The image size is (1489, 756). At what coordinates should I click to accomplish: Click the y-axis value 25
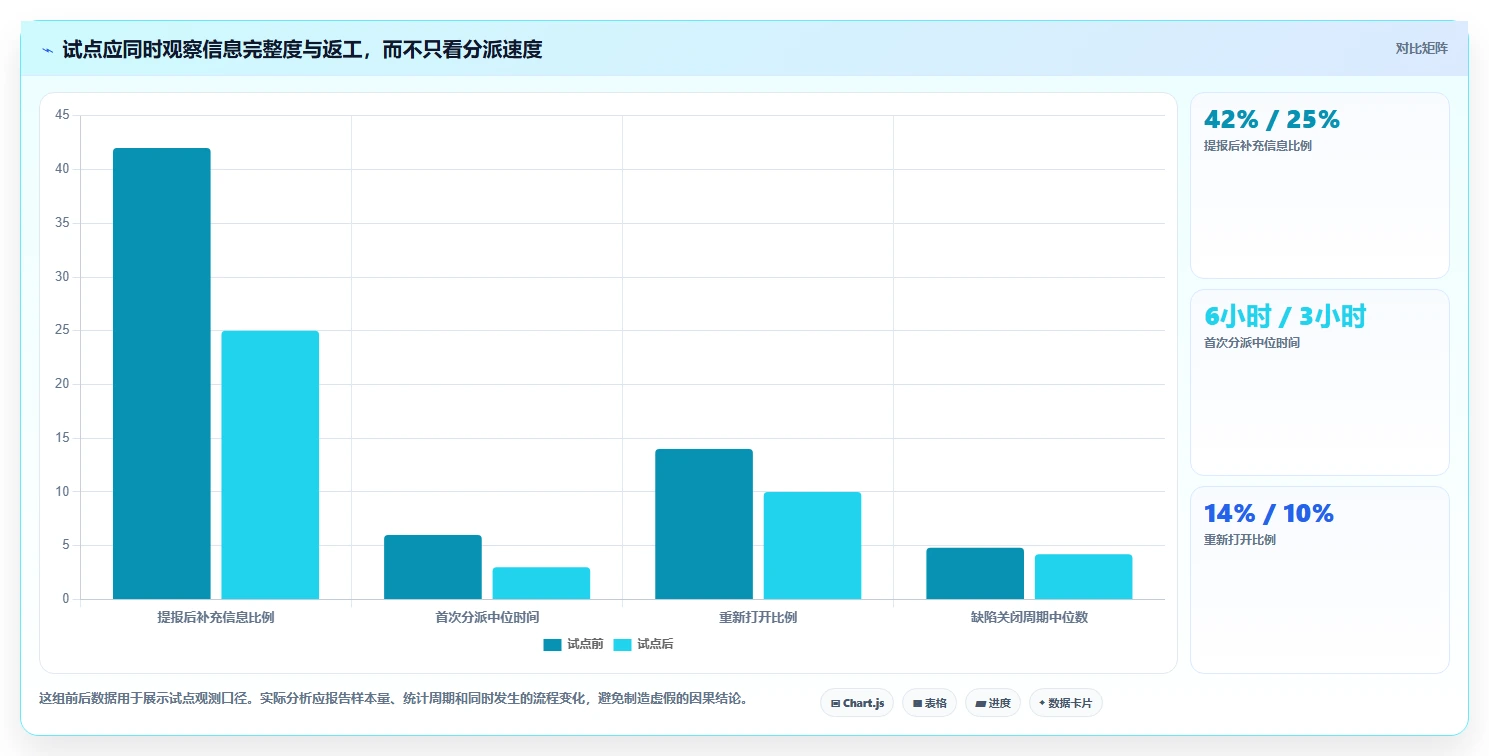(62, 330)
